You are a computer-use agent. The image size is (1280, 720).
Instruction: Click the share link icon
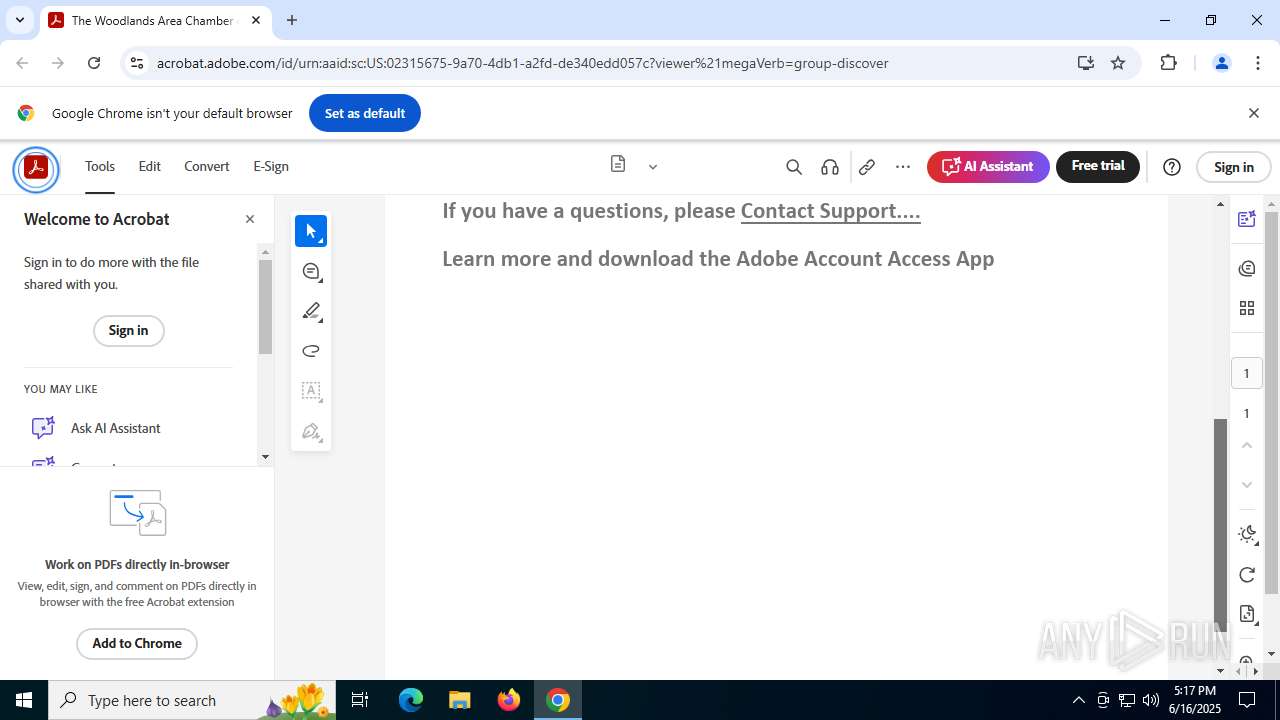point(867,167)
